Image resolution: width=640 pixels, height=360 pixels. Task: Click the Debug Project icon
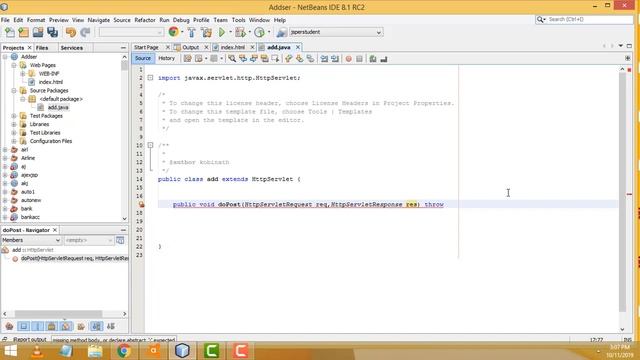pos(240,32)
